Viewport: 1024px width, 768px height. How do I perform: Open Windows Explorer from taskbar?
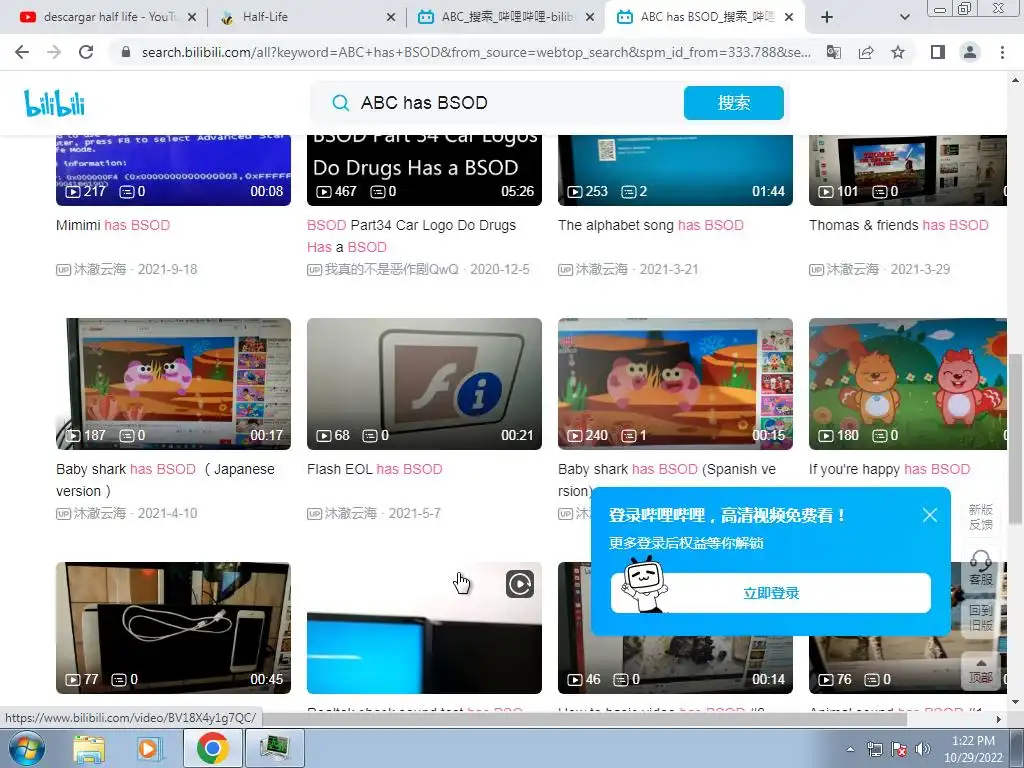click(x=89, y=749)
